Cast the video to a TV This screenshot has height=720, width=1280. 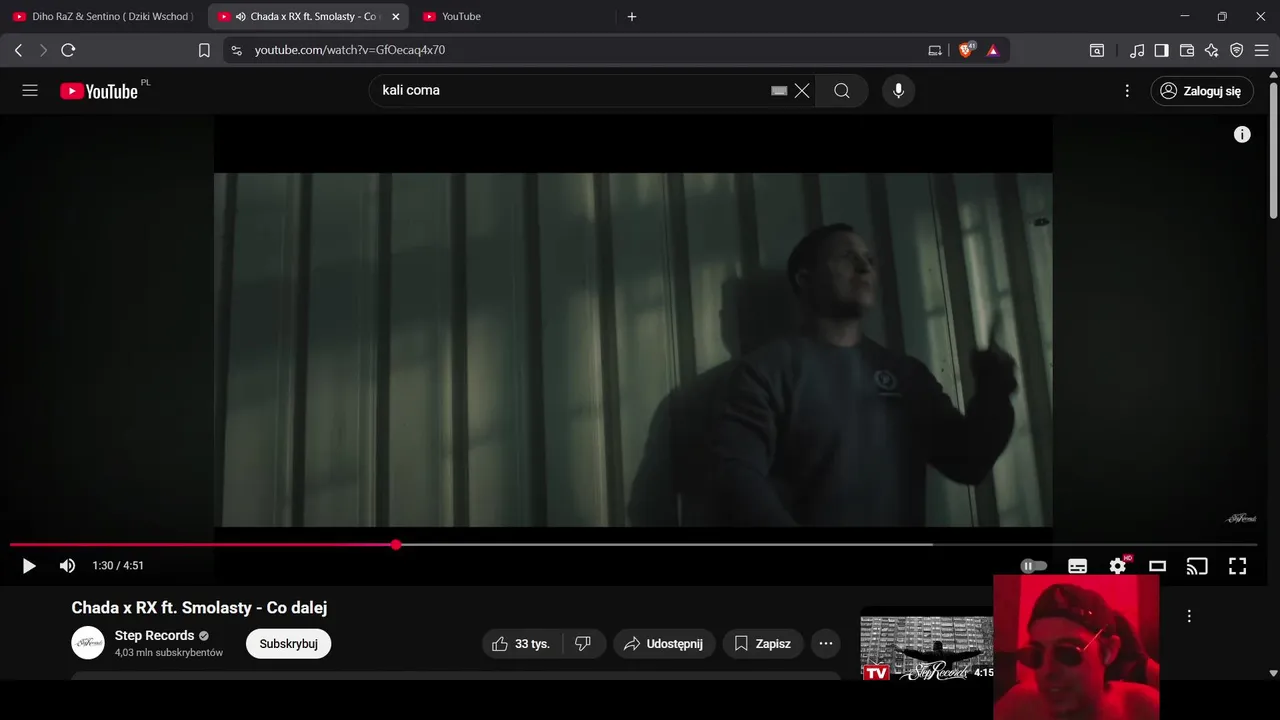point(1197,566)
